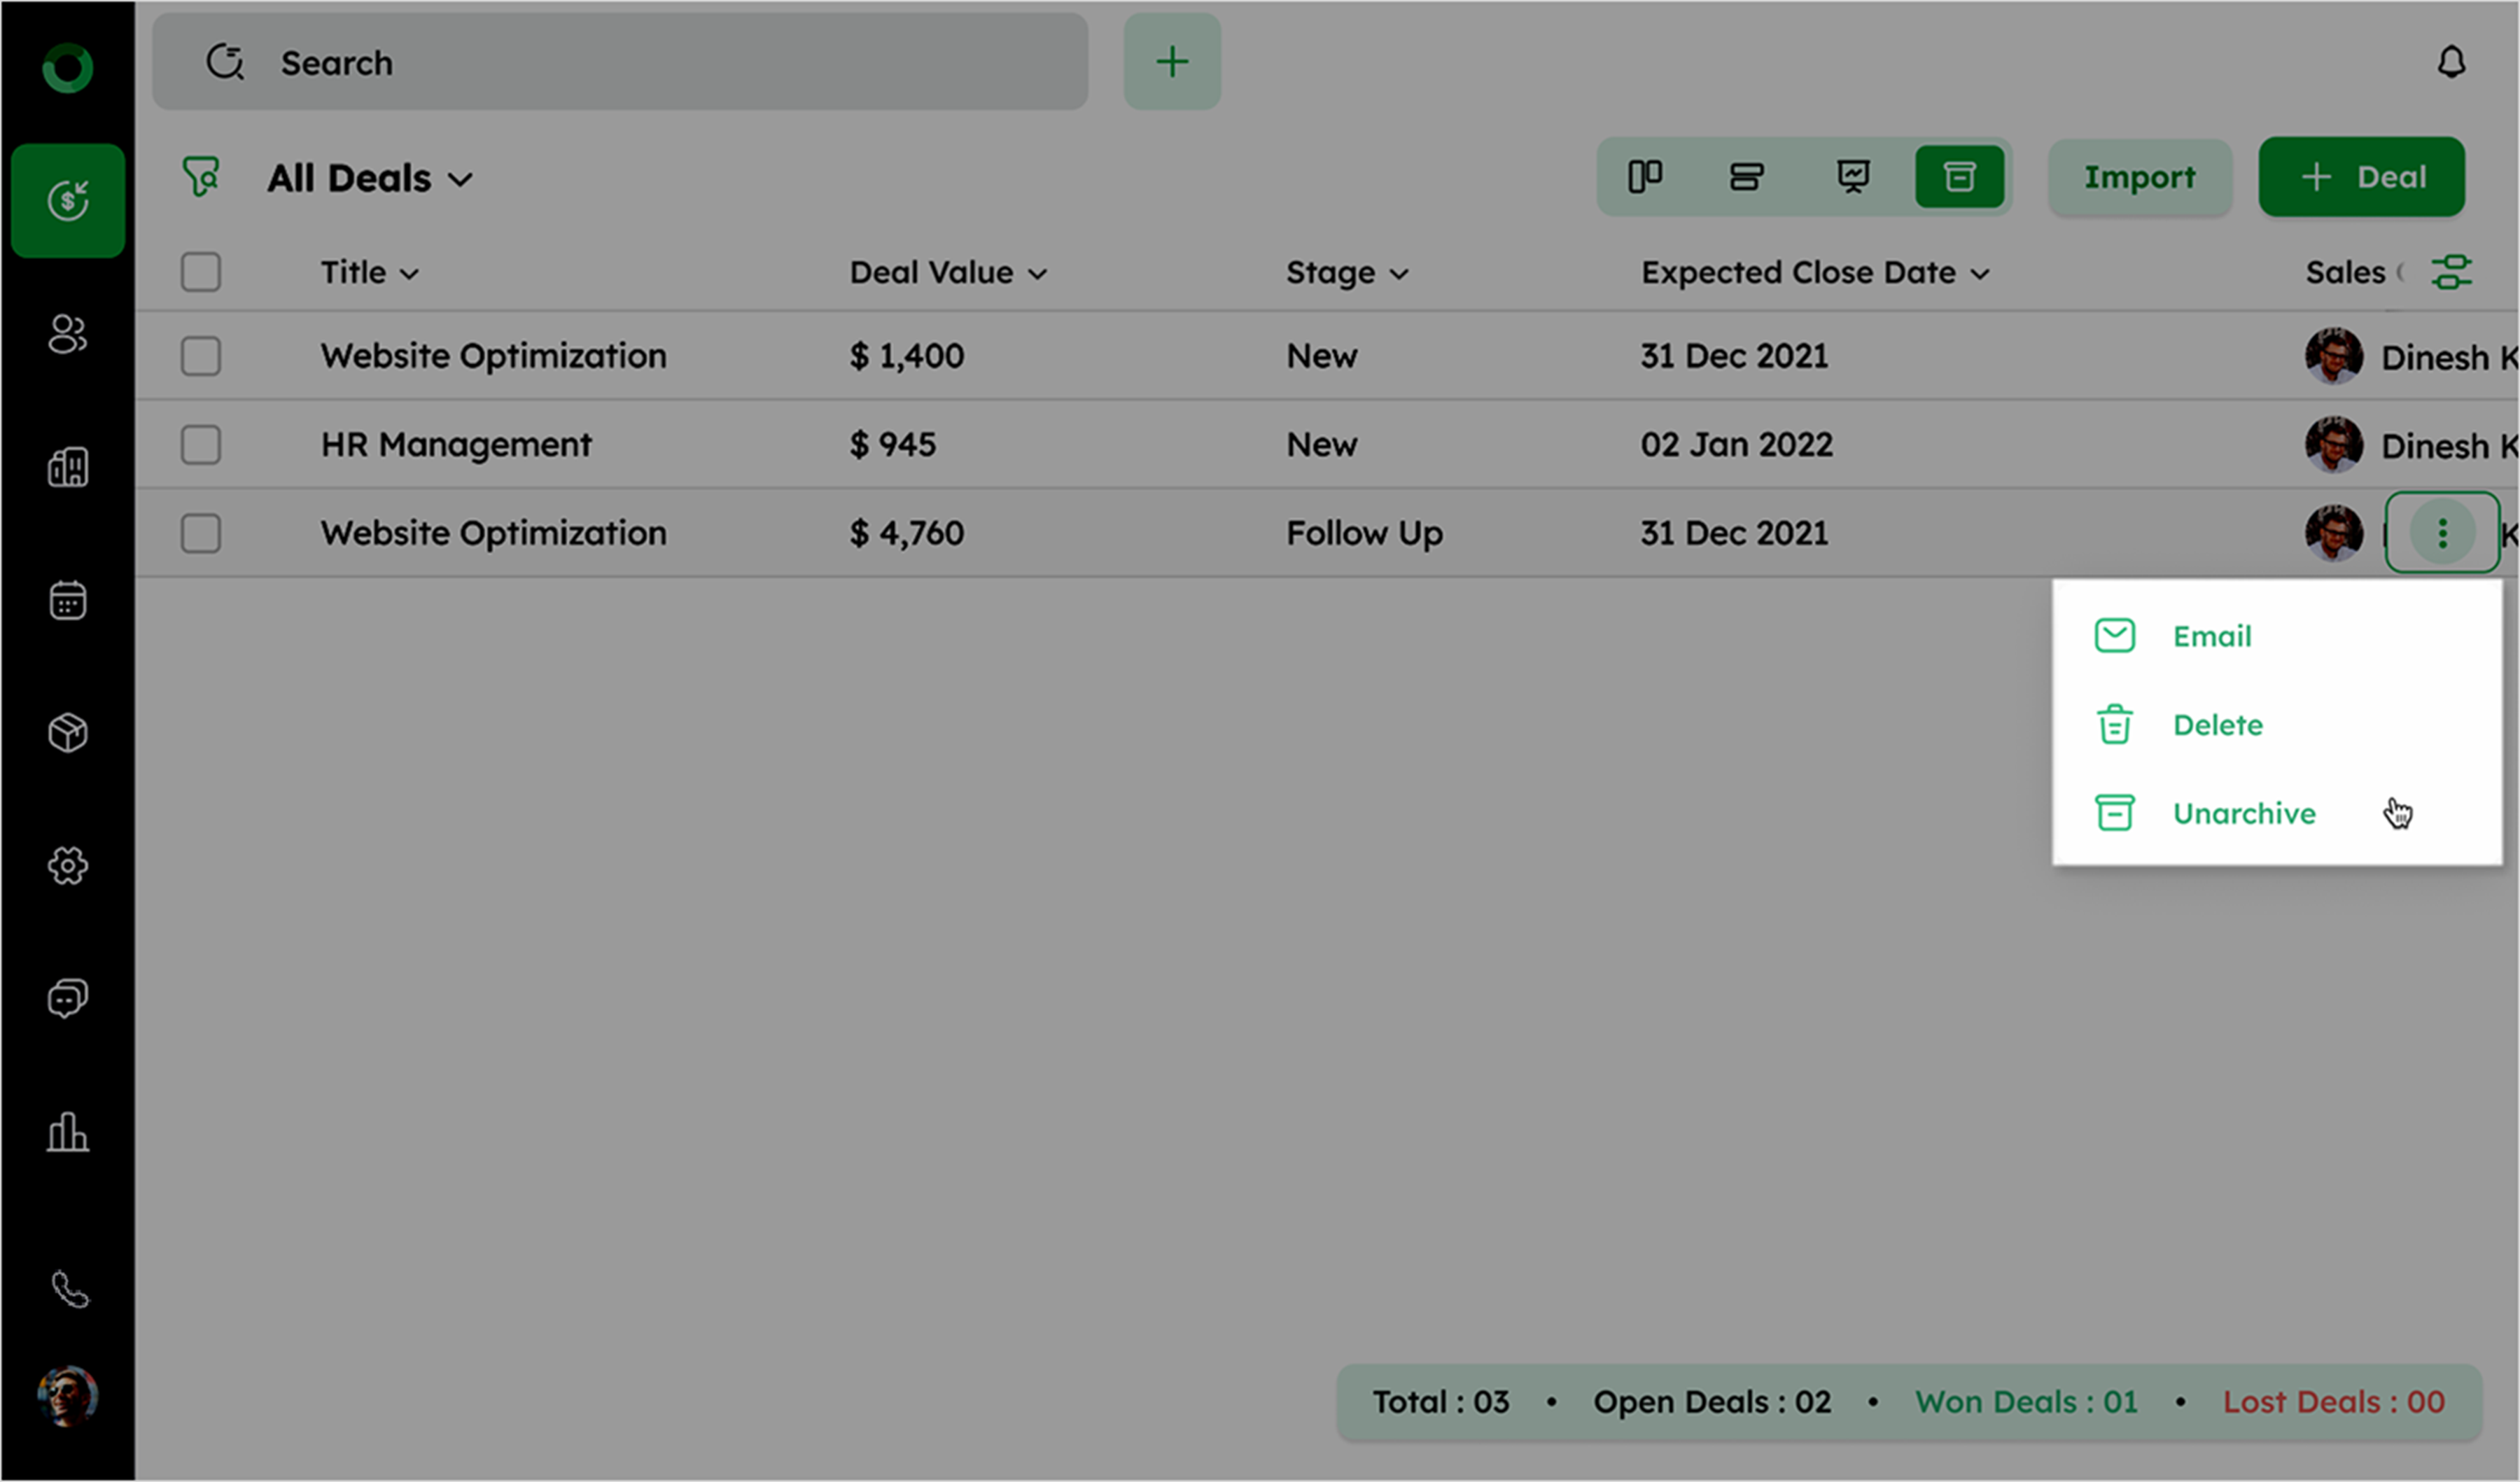Open the phone dialer icon in the sidebar
This screenshot has width=2520, height=1482.
[68, 1289]
